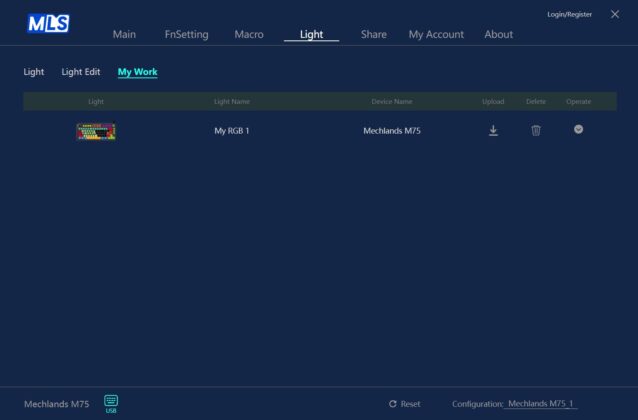Select the My Work sub-tab
Screen dimensions: 638x420
(138, 72)
